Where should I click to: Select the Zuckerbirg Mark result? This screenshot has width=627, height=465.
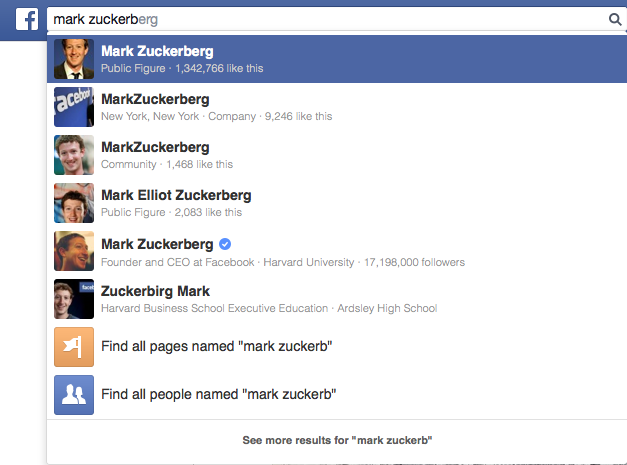(x=337, y=299)
